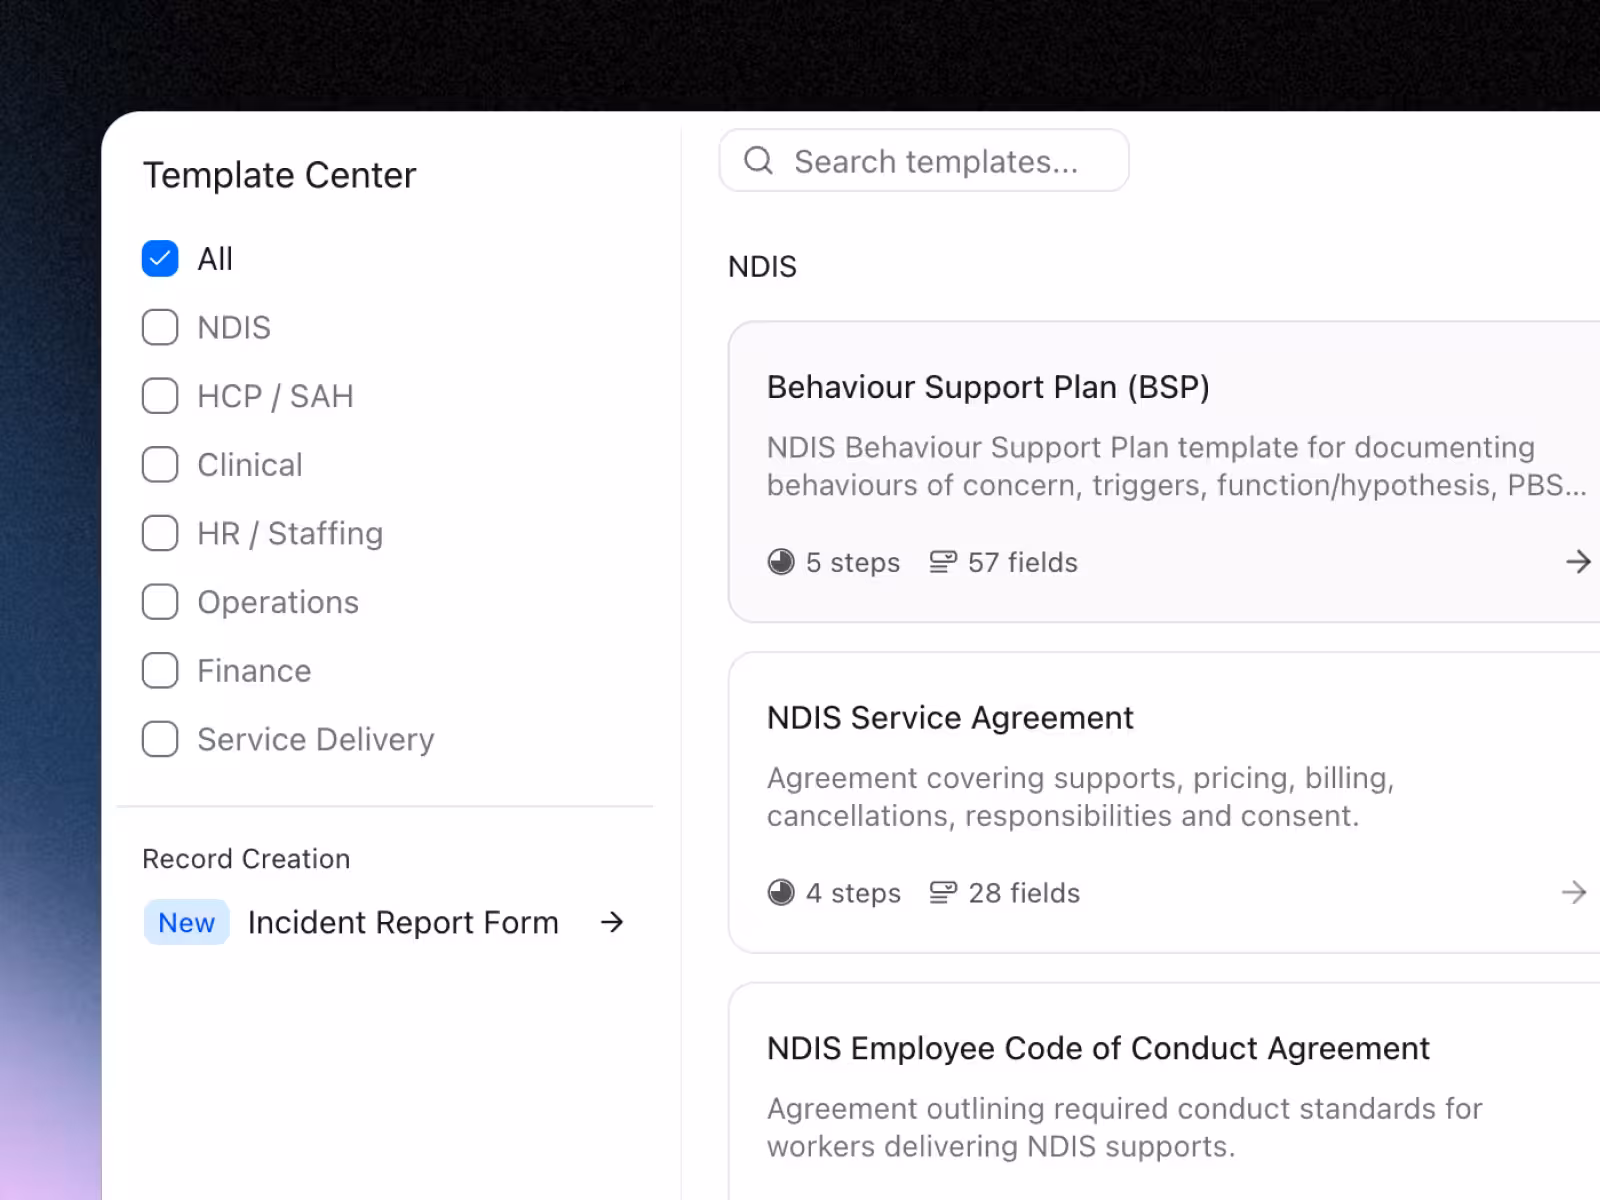Image resolution: width=1600 pixels, height=1200 pixels.
Task: Open NDIS Employee Code of Conduct Agreement
Action: [x=1098, y=1048]
